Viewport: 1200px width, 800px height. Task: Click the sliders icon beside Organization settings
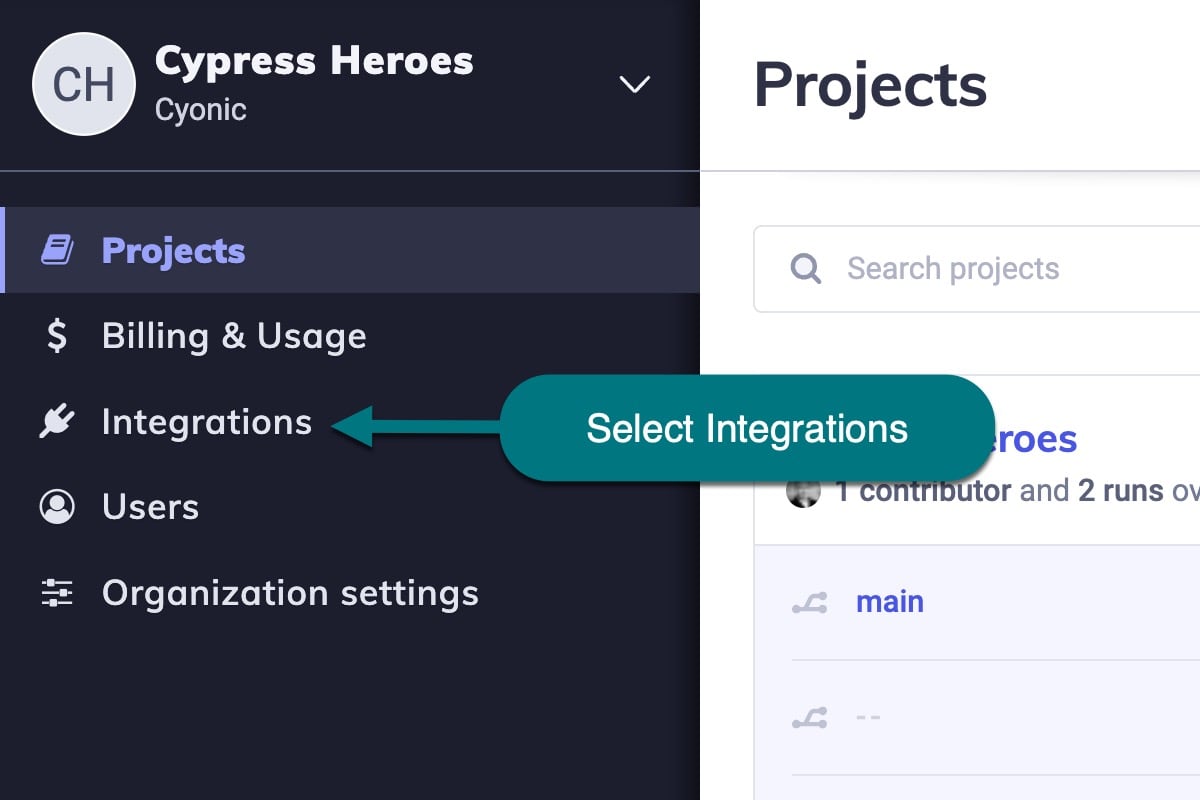pos(56,592)
